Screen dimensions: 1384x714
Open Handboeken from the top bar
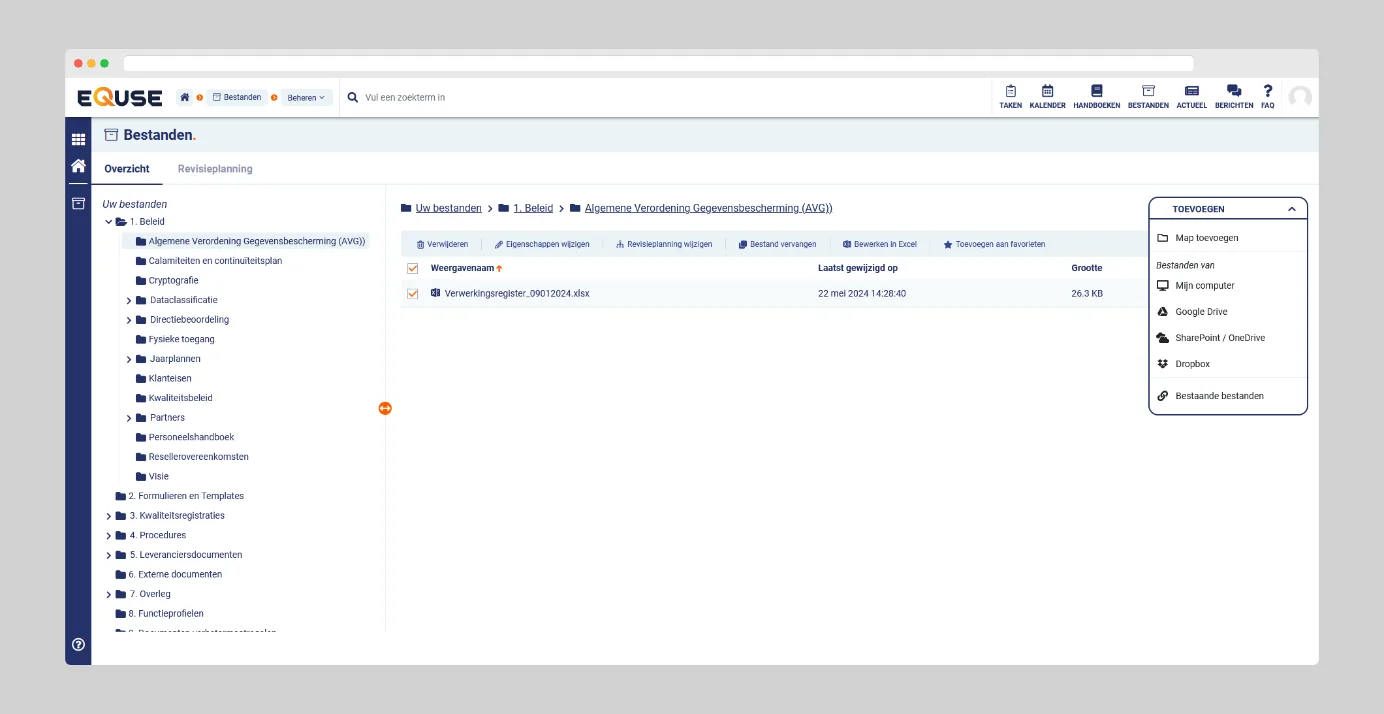(x=1096, y=96)
